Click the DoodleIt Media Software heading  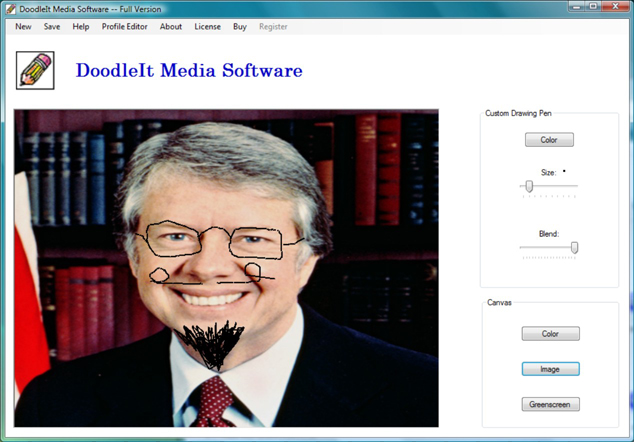(x=189, y=70)
